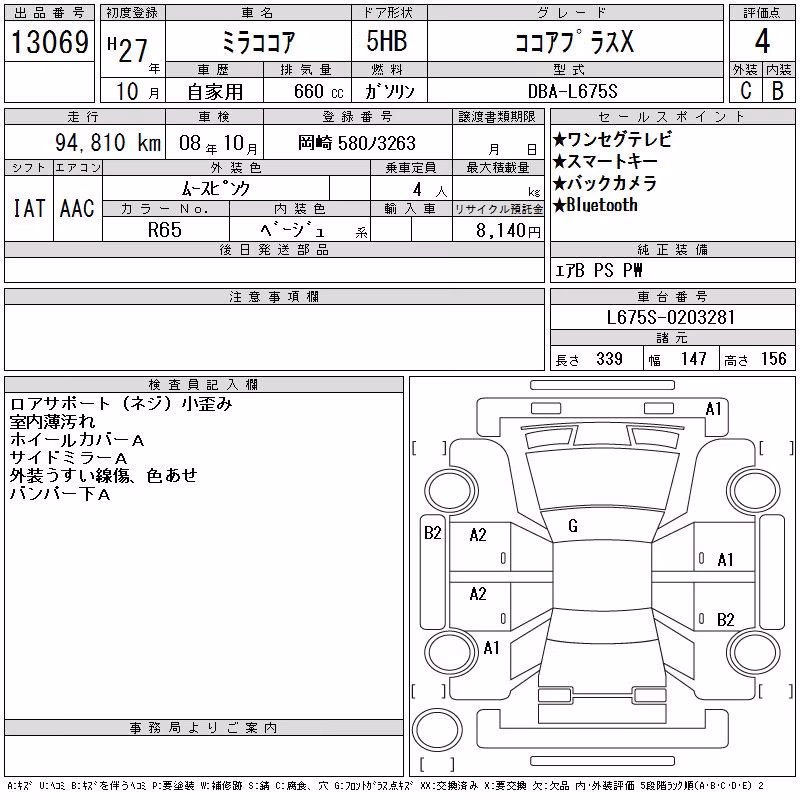
Task: Select the first registration year H27
Action: tap(128, 49)
